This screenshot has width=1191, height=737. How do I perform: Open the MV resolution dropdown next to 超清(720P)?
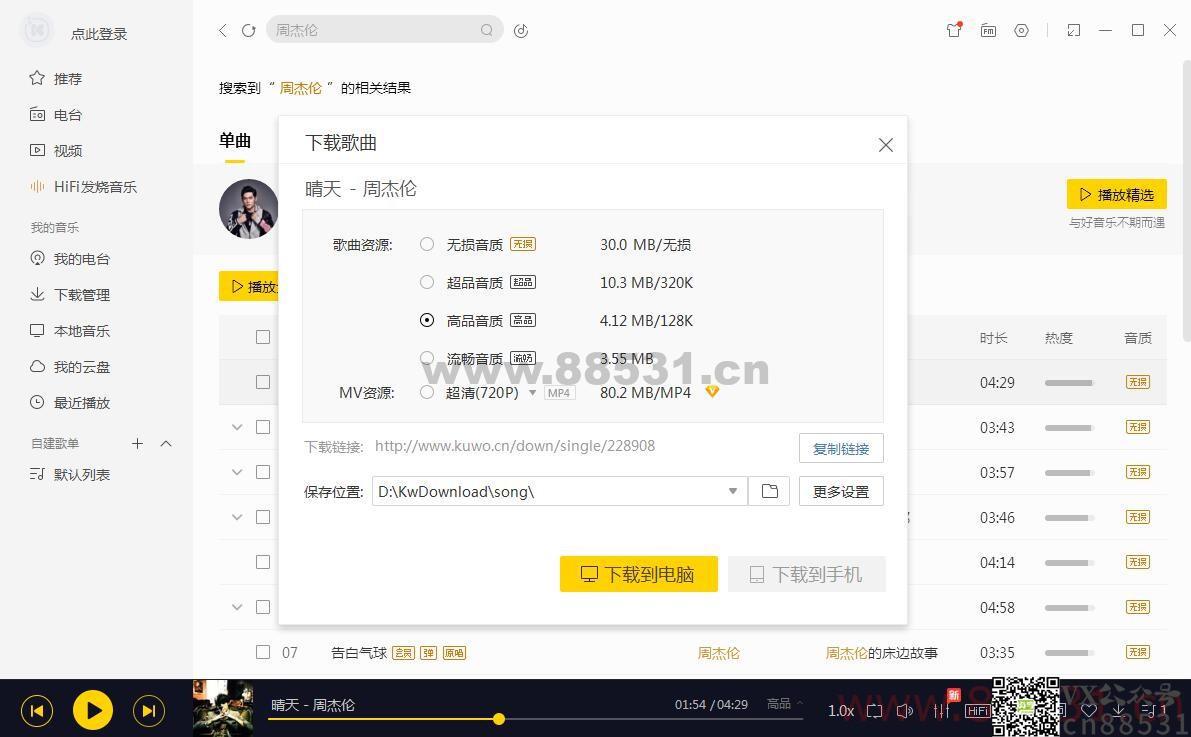[532, 393]
